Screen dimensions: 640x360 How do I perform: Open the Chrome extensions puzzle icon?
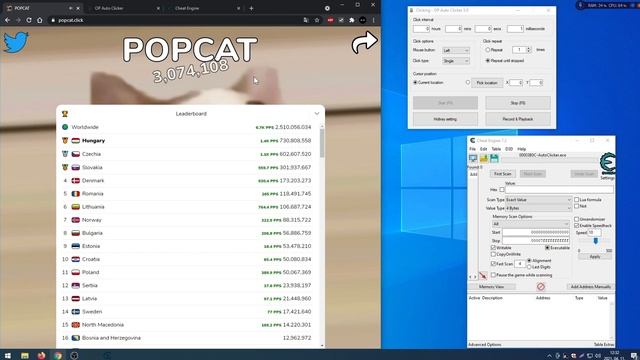(x=352, y=20)
